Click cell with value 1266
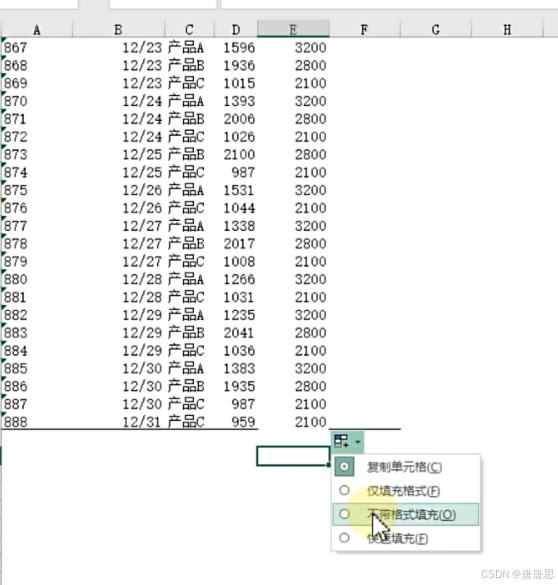 click(x=236, y=279)
